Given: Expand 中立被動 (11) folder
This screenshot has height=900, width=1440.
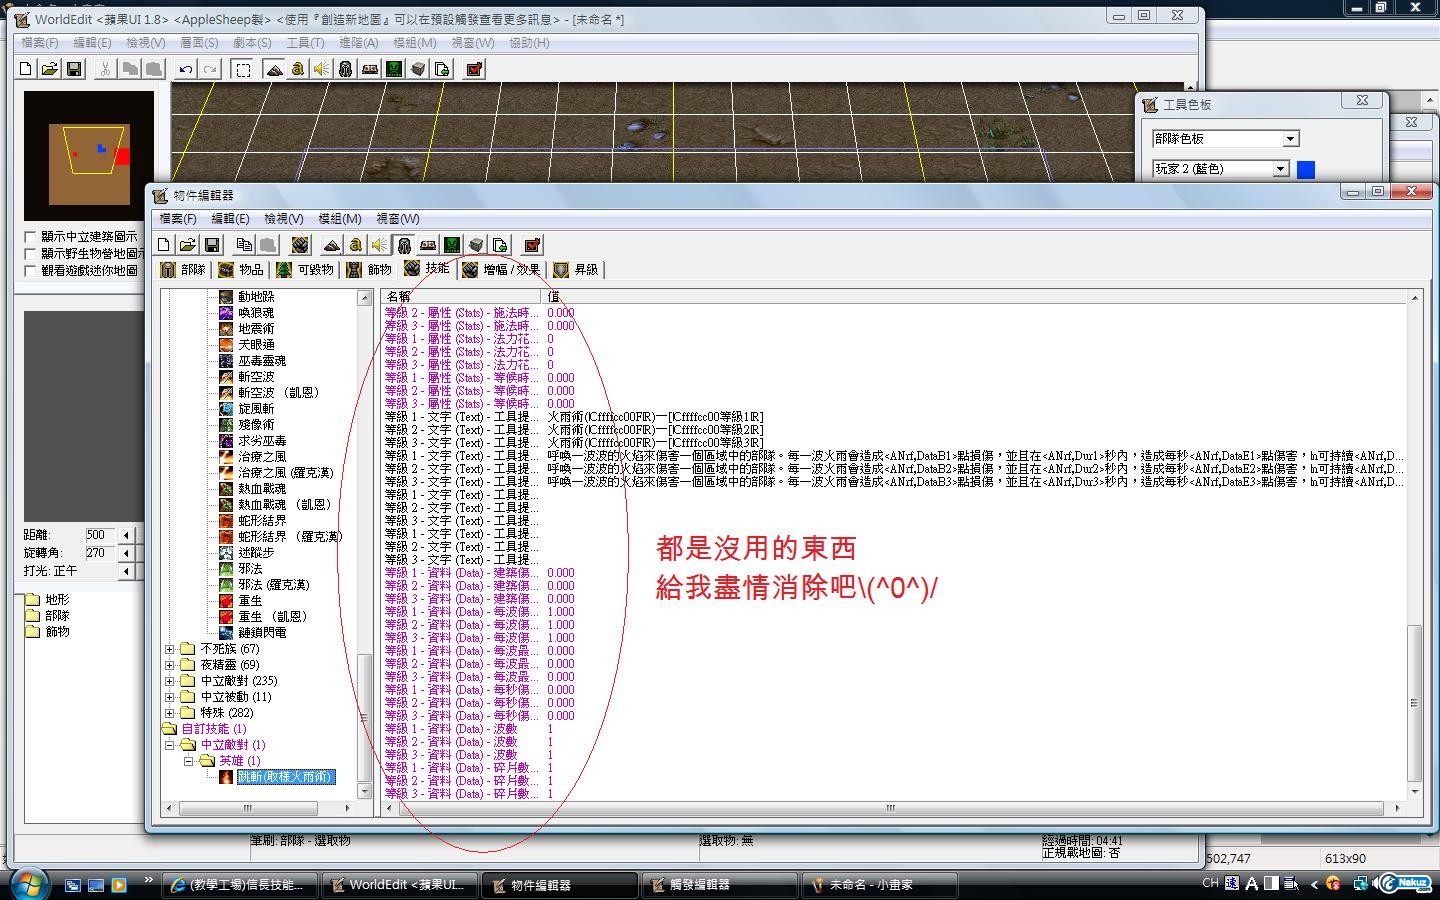Looking at the screenshot, I should 170,697.
